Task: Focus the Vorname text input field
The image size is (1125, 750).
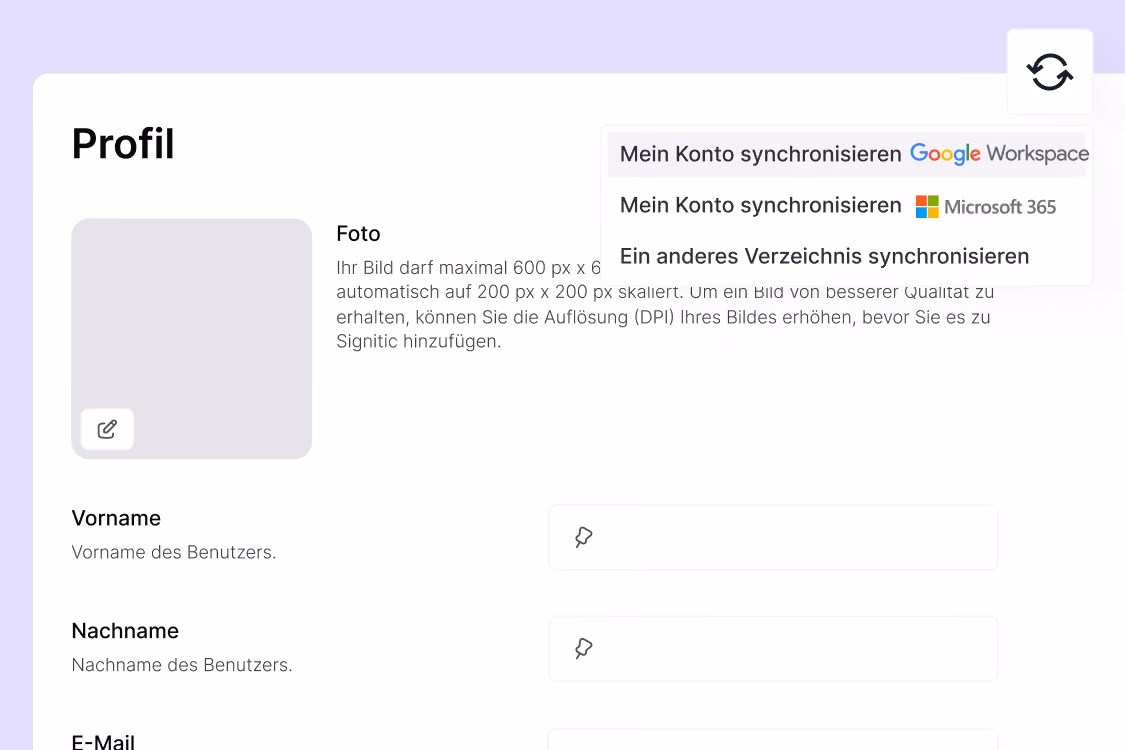Action: (773, 538)
